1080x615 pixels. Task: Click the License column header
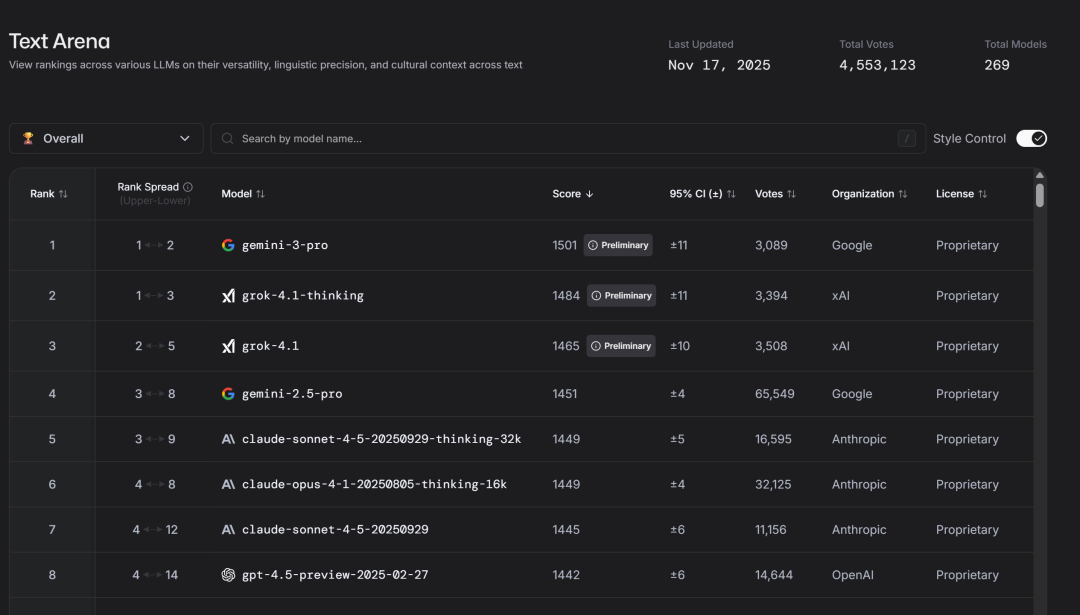click(x=962, y=194)
